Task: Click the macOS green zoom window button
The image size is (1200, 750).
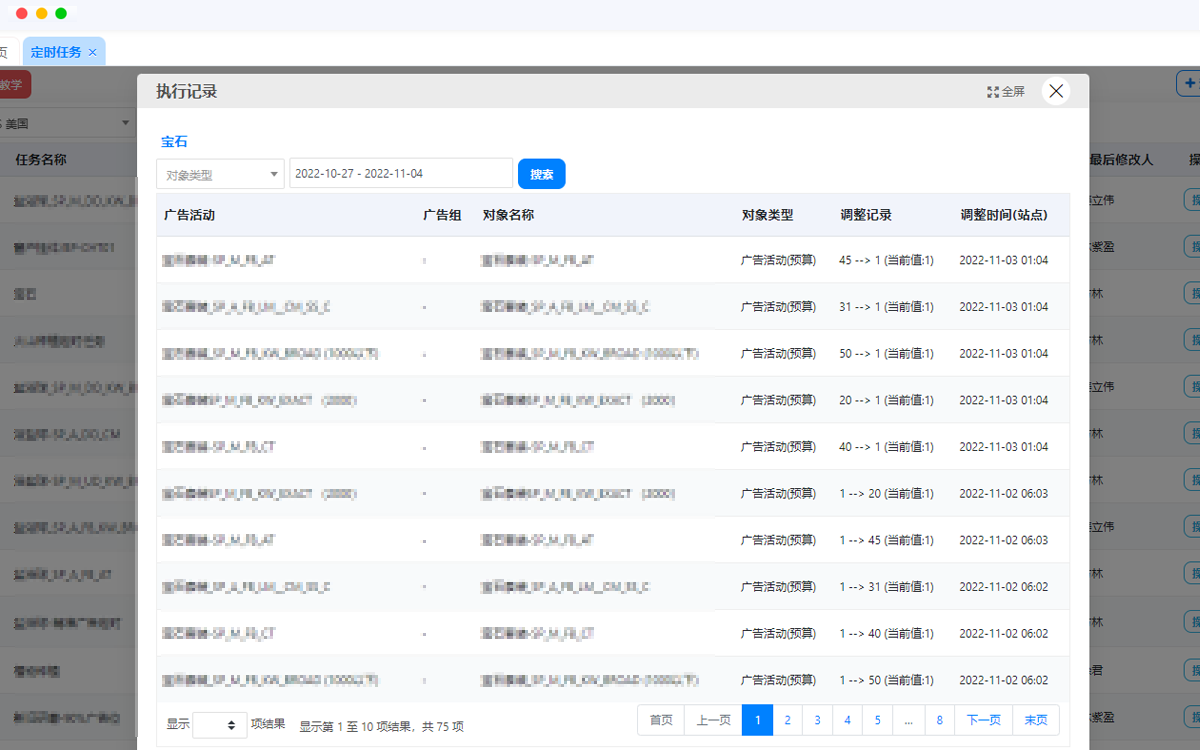Action: click(x=61, y=14)
